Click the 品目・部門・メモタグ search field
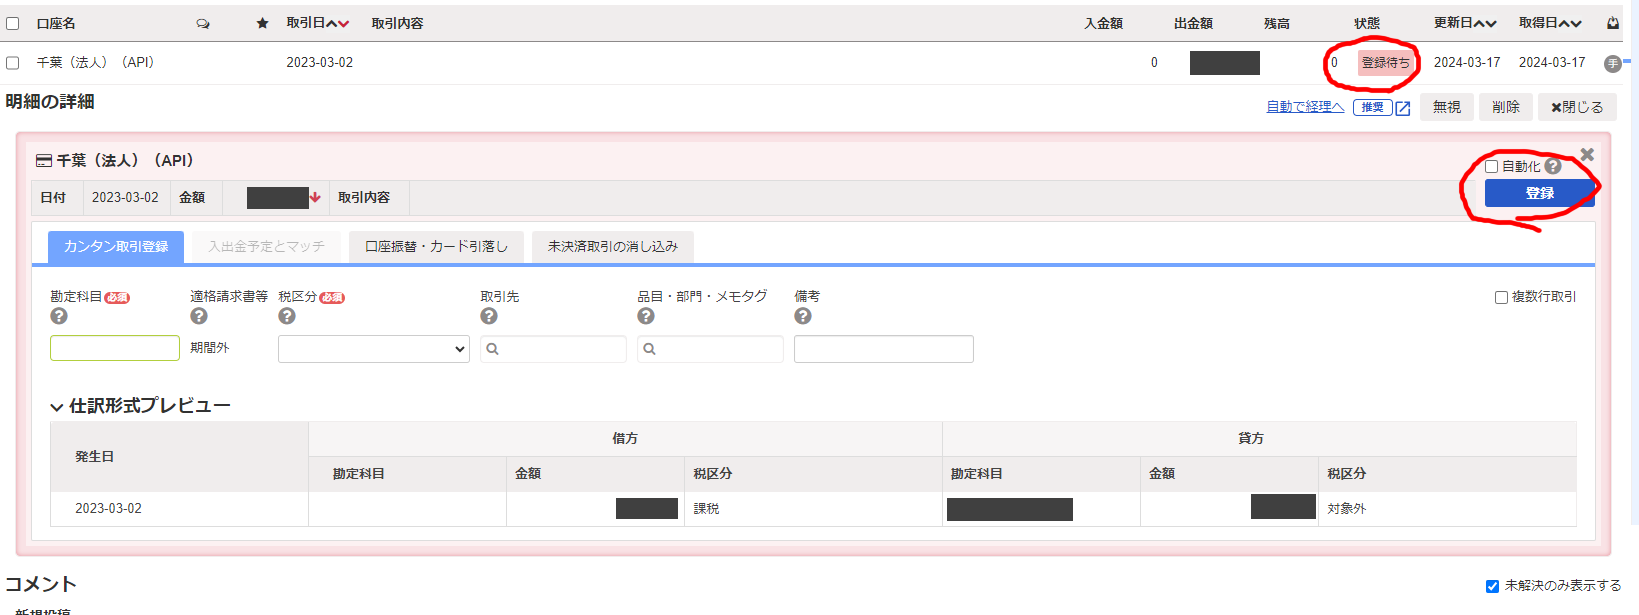Viewport: 1639px width, 615px height. click(710, 349)
